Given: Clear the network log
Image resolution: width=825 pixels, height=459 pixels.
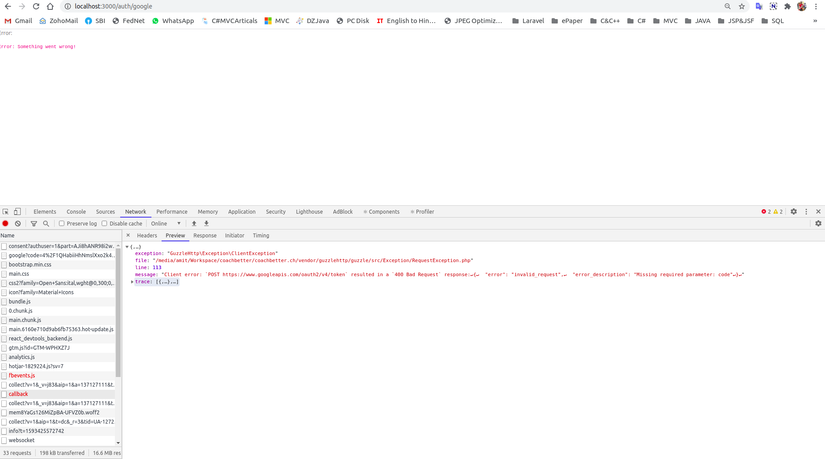Looking at the screenshot, I should coord(18,224).
